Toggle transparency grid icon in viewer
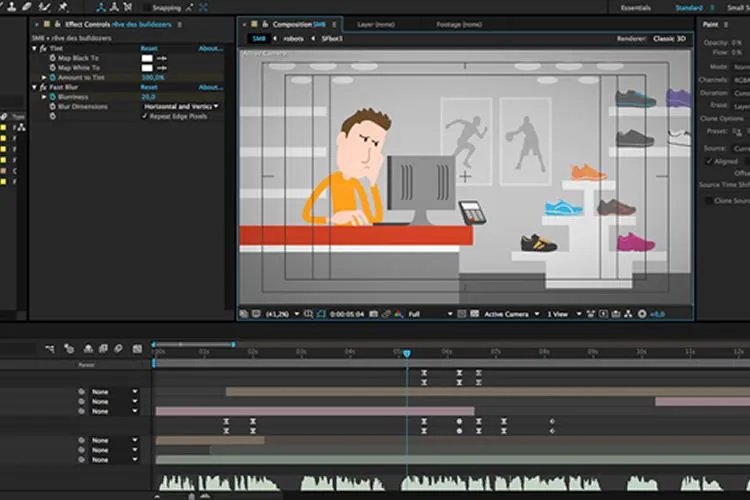This screenshot has width=750, height=500. pos(474,314)
